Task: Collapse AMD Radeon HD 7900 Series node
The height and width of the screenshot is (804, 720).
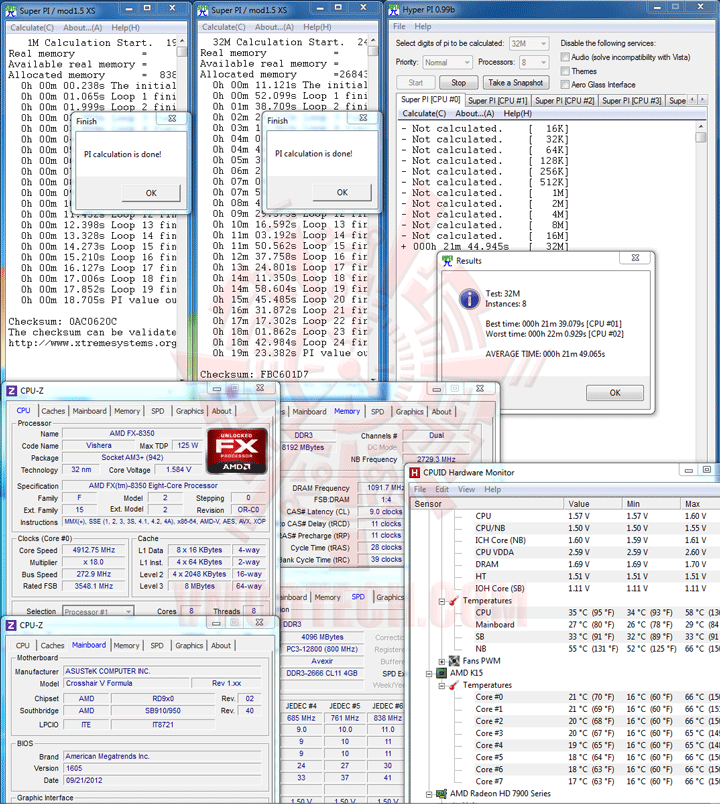Action: coord(429,794)
